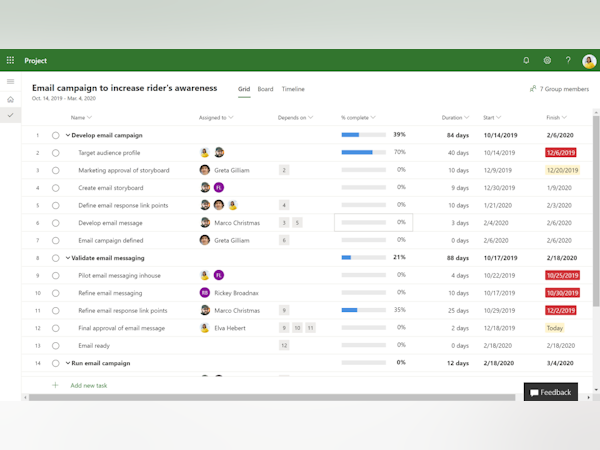600x450 pixels.
Task: Click the horizontal scrollbar right arrow
Action: coord(589,398)
